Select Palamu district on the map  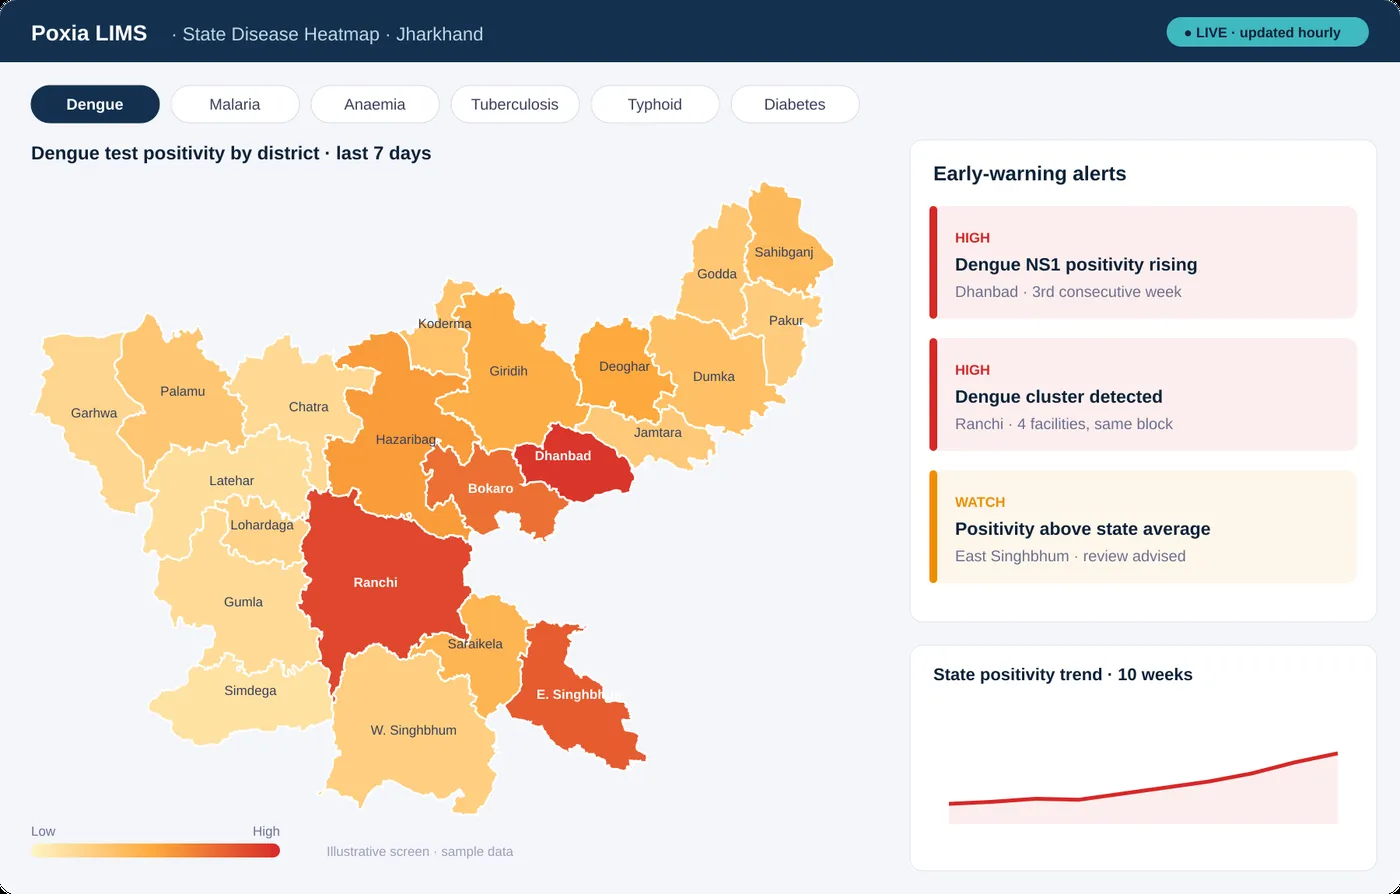[x=182, y=391]
